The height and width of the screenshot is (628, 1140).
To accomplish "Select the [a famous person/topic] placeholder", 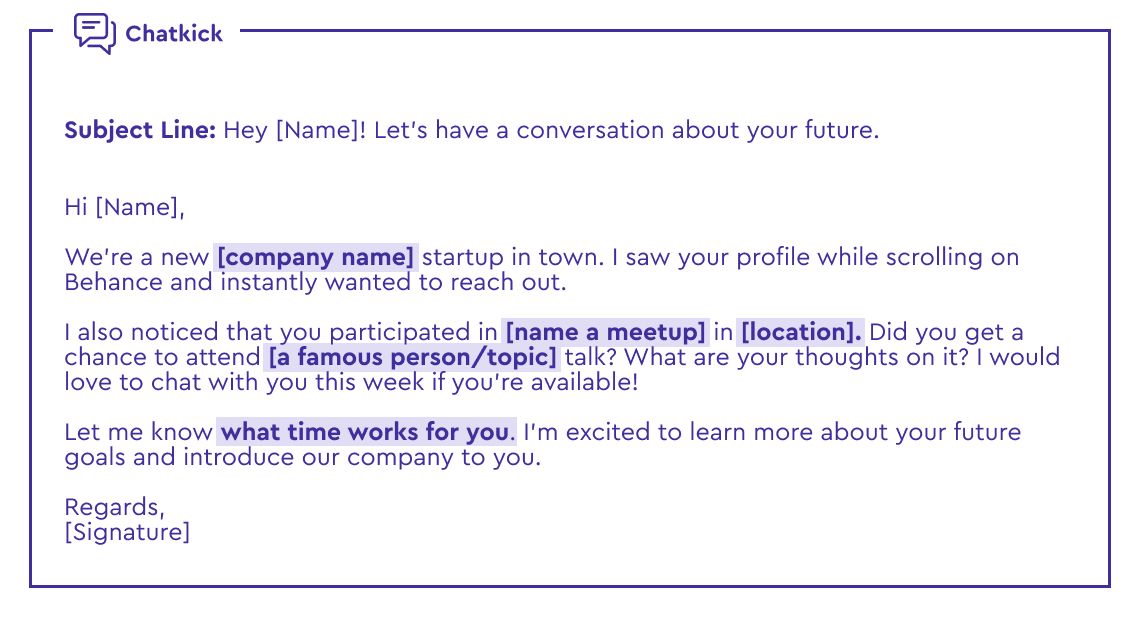I will click(412, 358).
